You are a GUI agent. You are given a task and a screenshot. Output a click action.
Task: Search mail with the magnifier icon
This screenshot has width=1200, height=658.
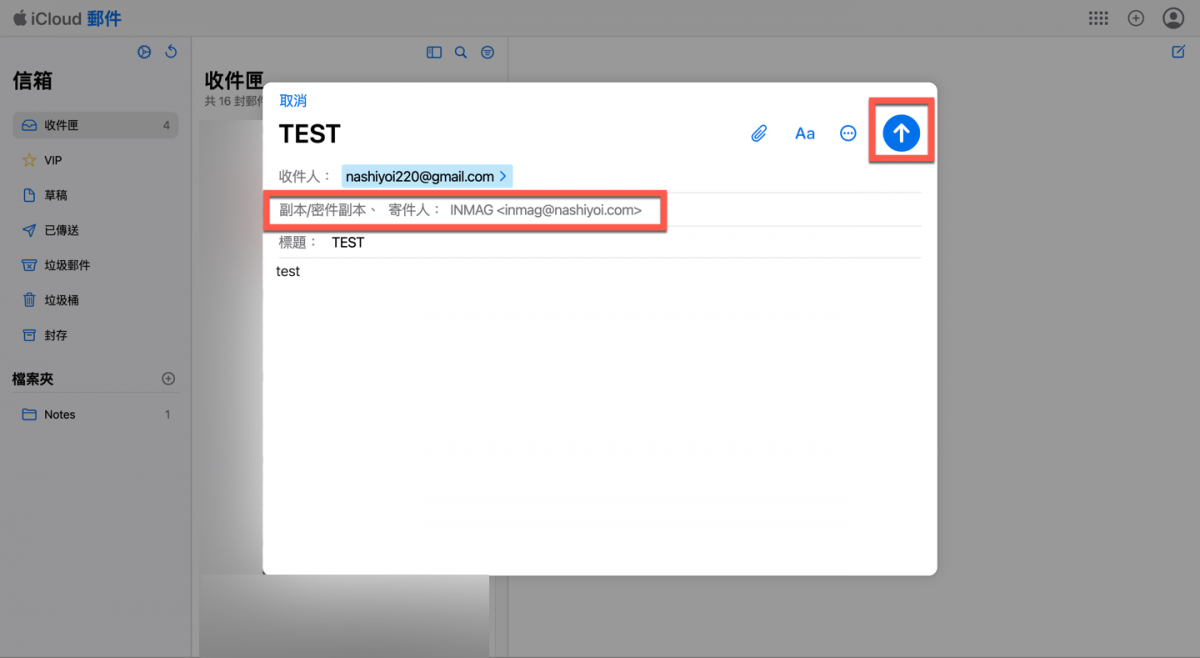(461, 52)
